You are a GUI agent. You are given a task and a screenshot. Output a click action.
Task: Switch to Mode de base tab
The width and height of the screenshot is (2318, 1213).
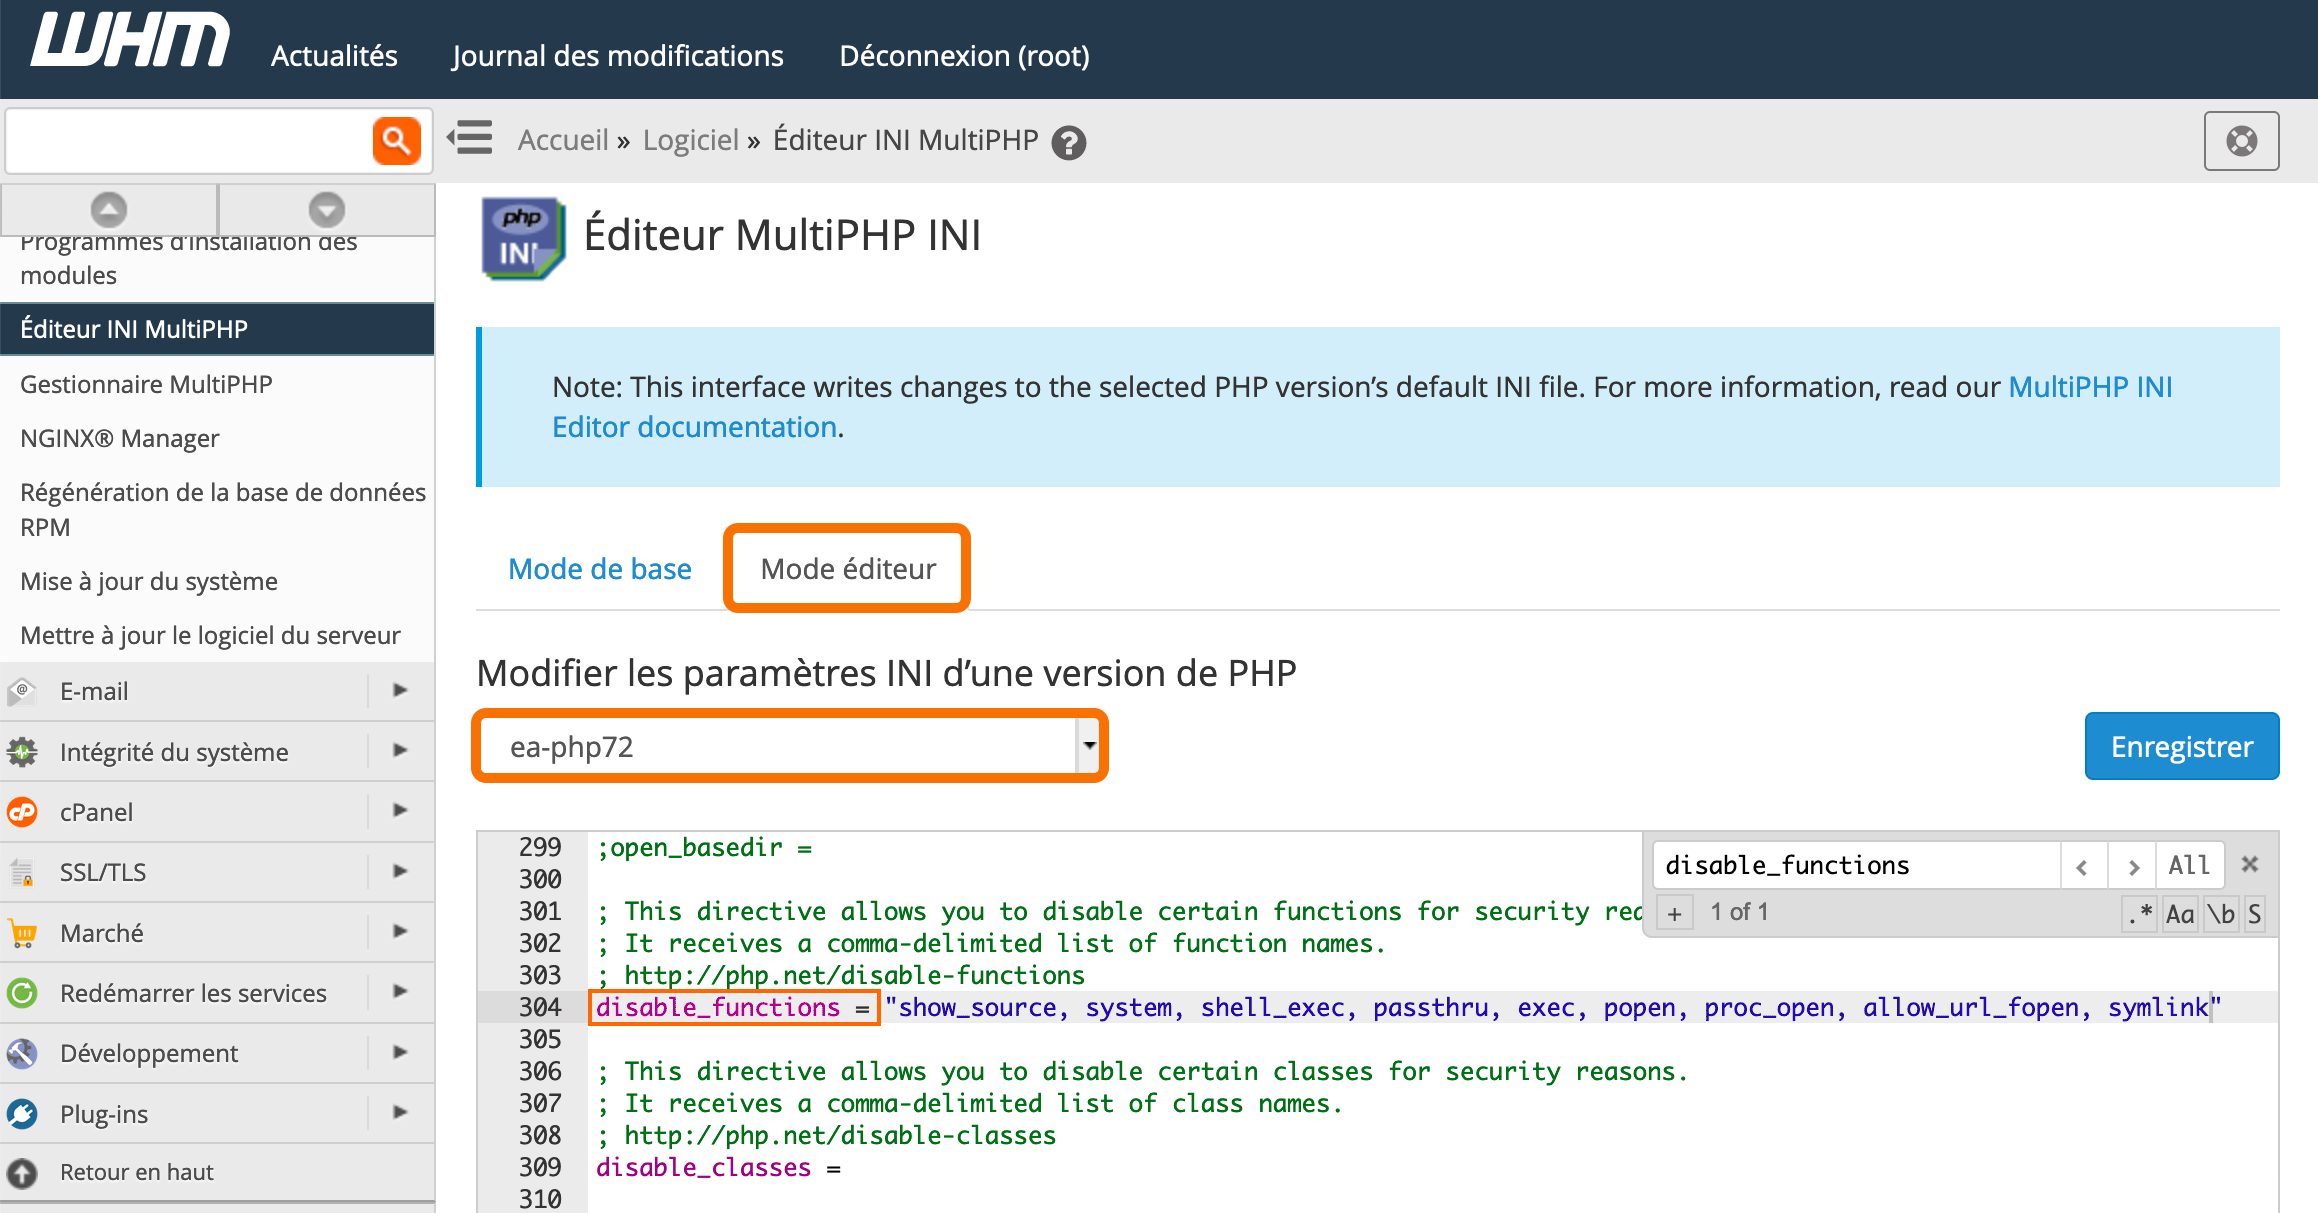point(600,569)
